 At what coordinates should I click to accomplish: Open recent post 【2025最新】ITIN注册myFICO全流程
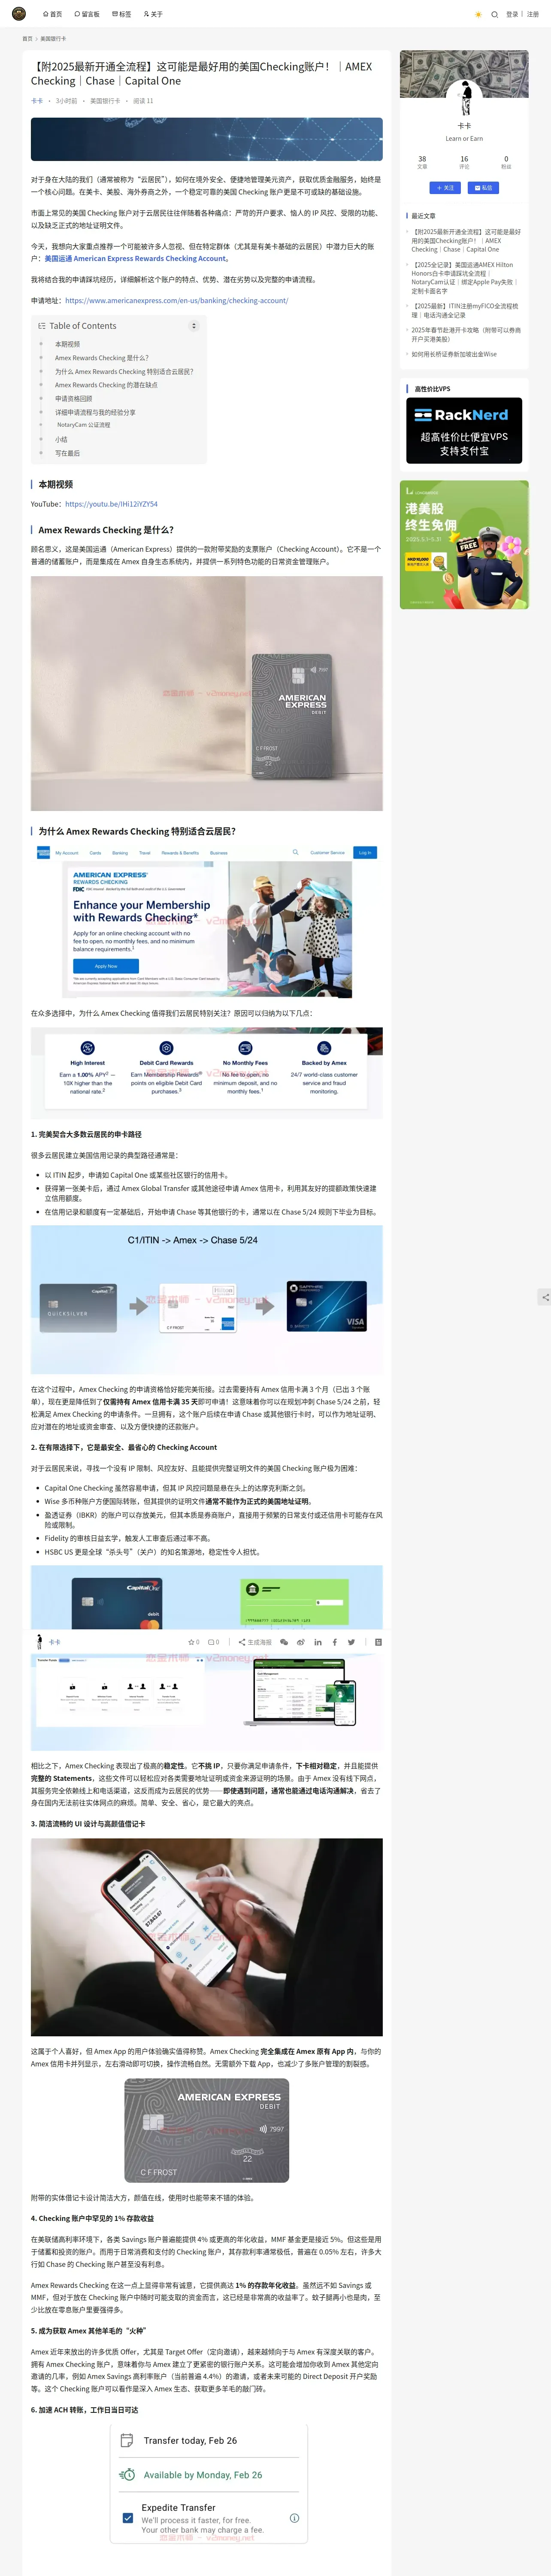point(465,311)
